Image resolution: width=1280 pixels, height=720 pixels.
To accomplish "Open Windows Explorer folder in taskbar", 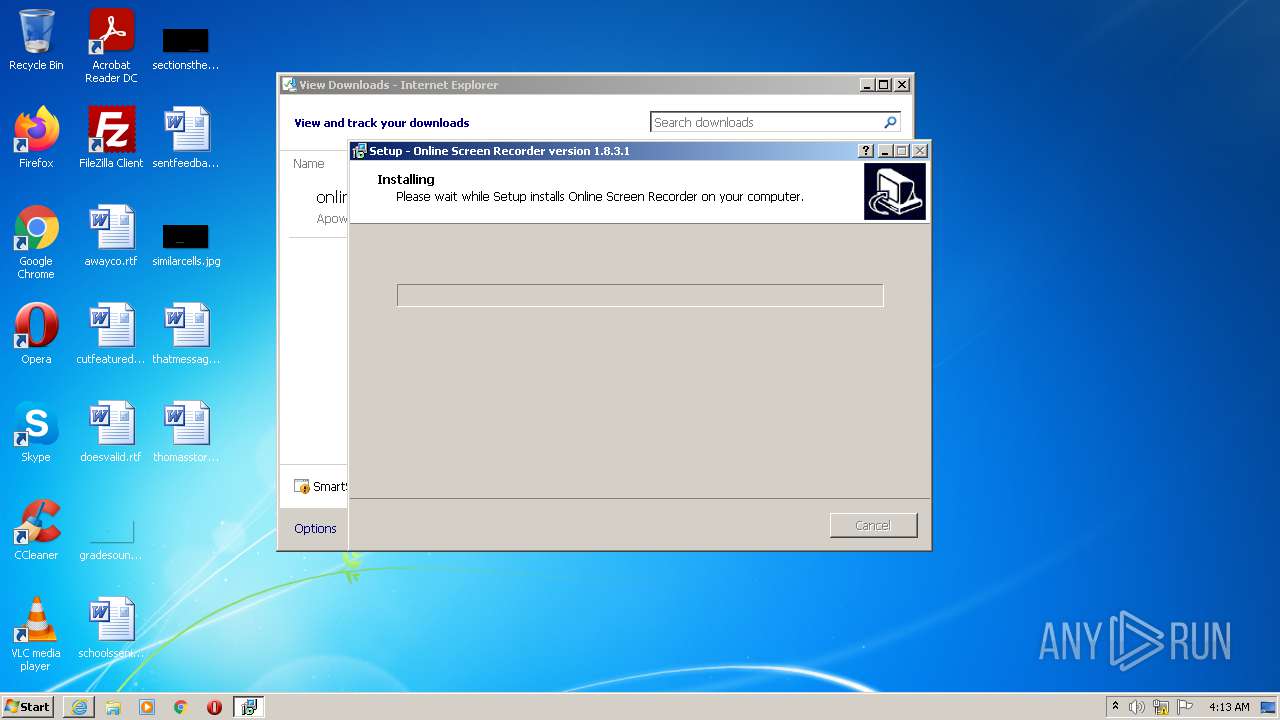I will click(x=113, y=707).
